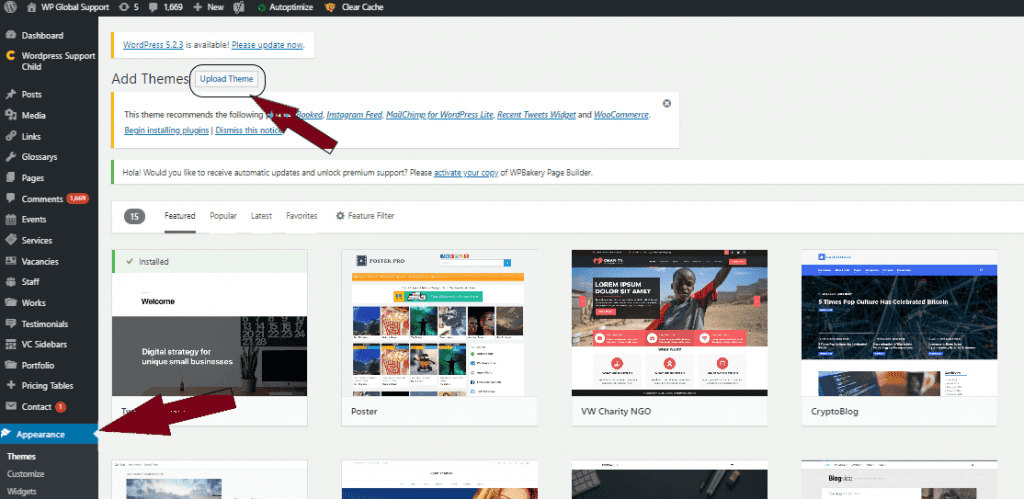Screen dimensions: 1024x499
Task: Open the VW Charity NGO theme thumbnail
Action: [669, 323]
